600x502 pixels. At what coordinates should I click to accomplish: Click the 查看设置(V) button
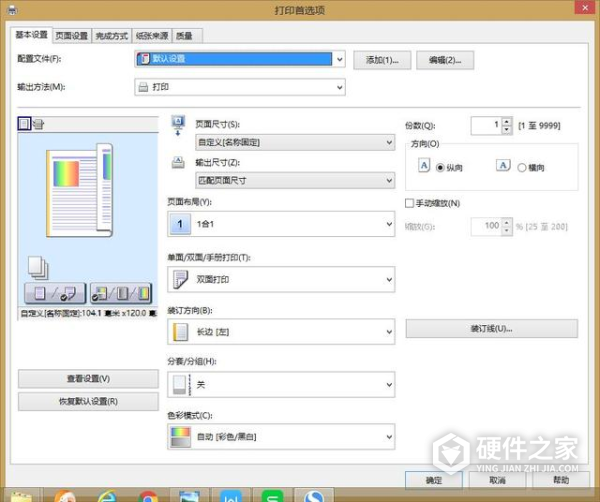click(x=88, y=379)
